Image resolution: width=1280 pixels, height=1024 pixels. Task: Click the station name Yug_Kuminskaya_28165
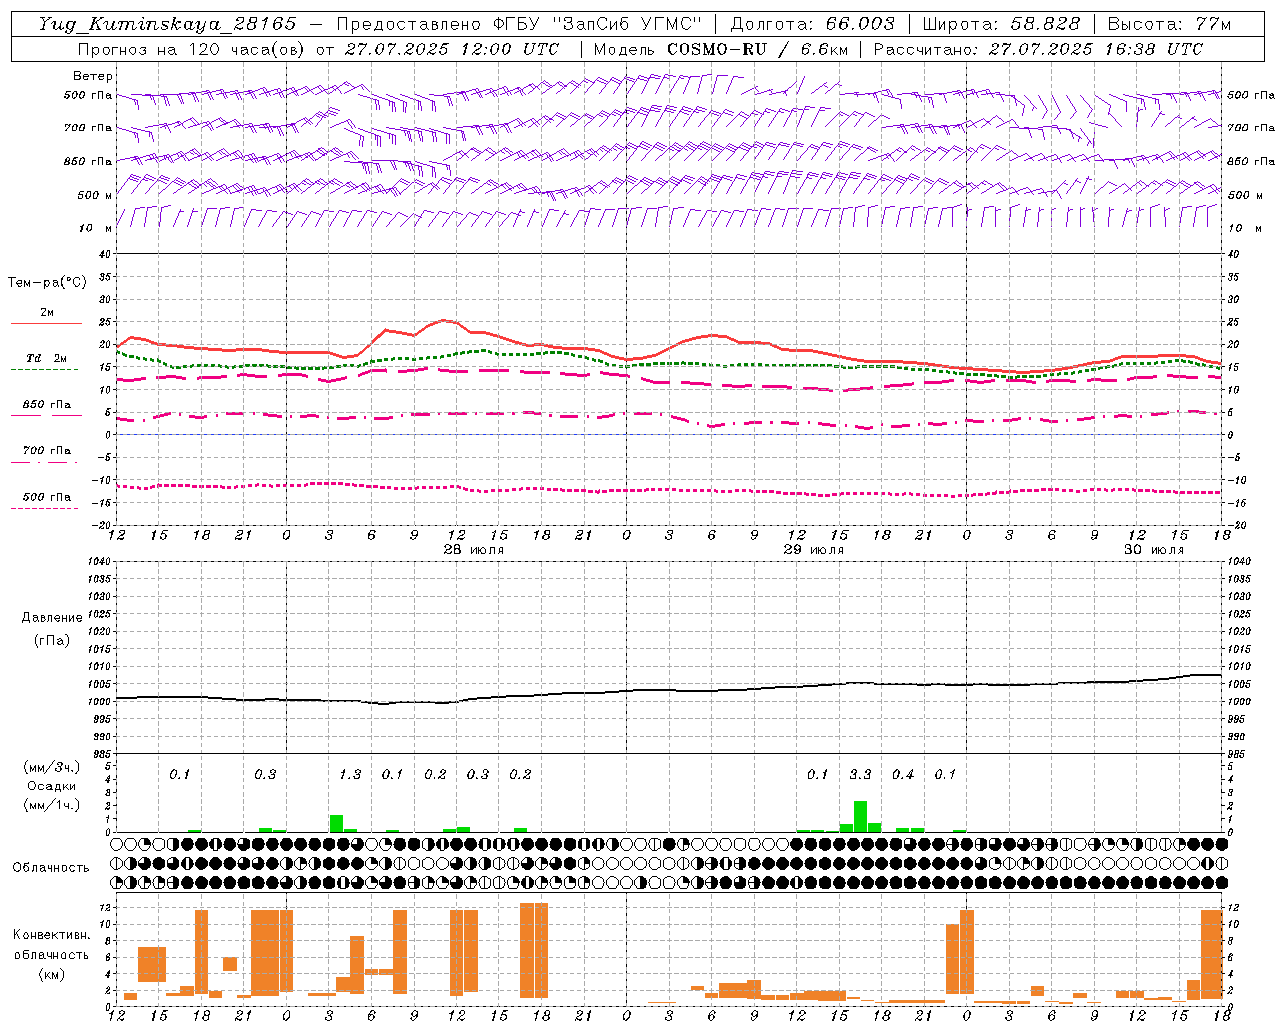click(167, 24)
